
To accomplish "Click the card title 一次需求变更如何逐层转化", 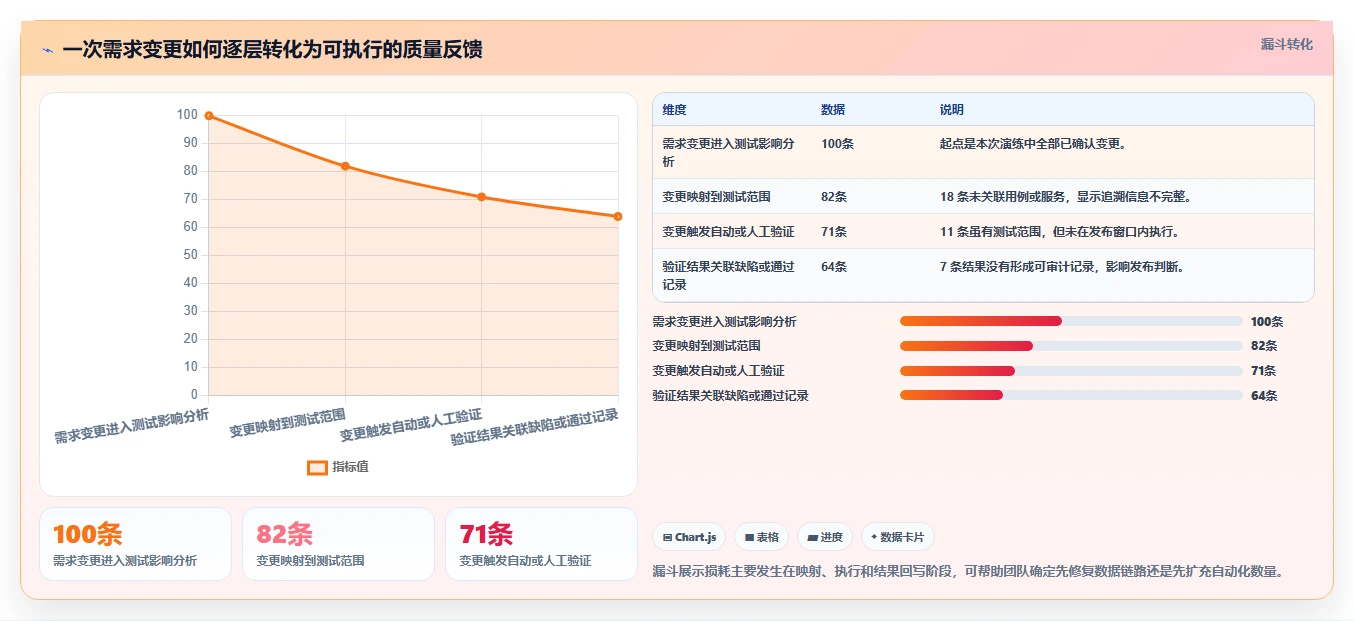I will pyautogui.click(x=272, y=49).
